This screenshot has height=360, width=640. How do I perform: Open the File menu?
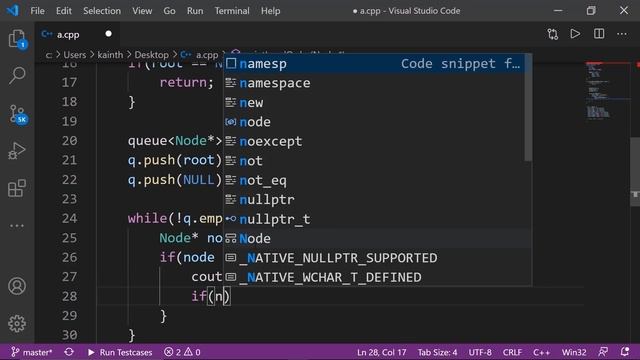[37, 11]
